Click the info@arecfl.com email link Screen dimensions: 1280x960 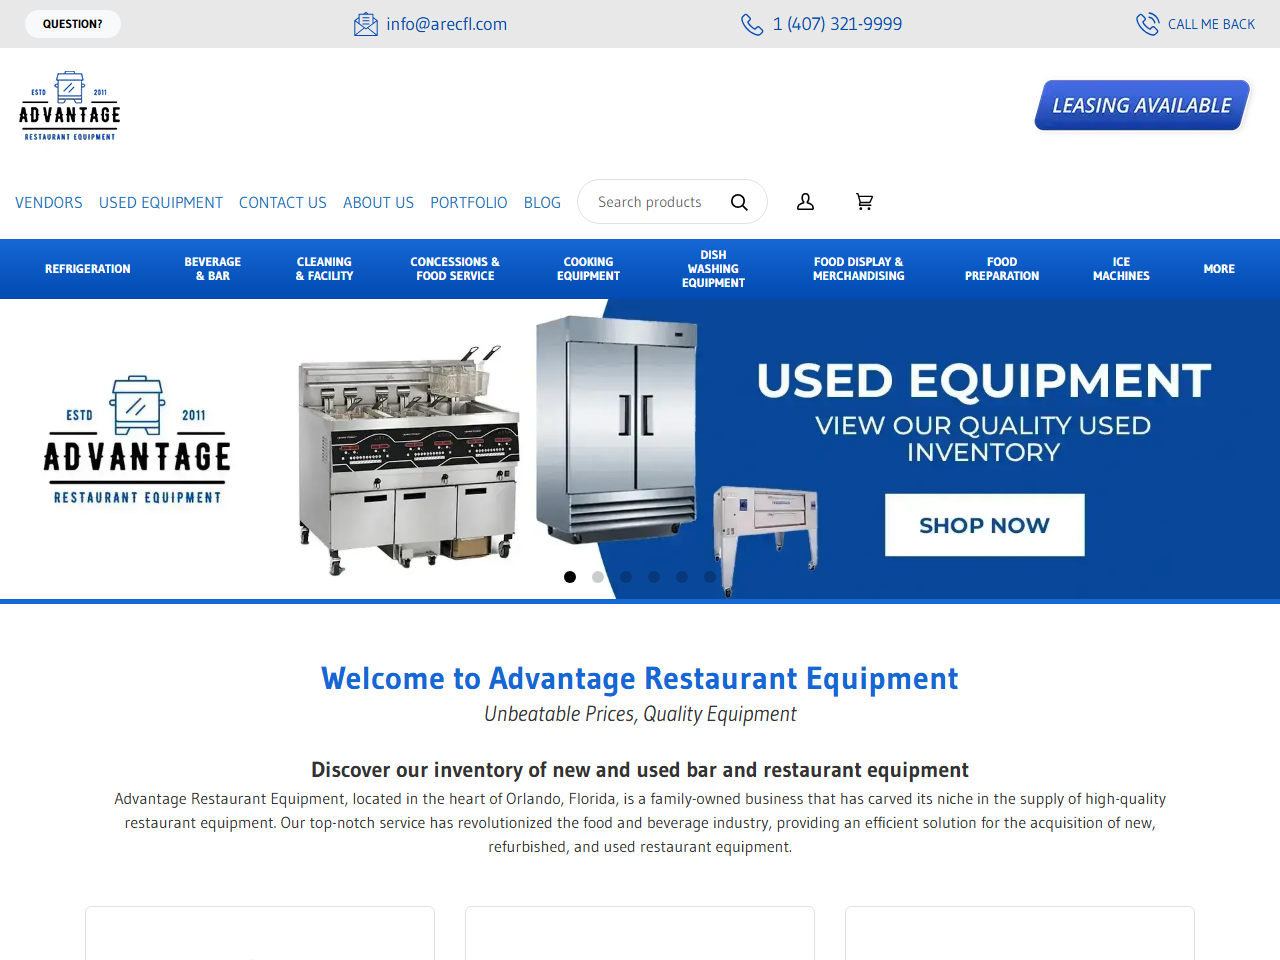447,24
